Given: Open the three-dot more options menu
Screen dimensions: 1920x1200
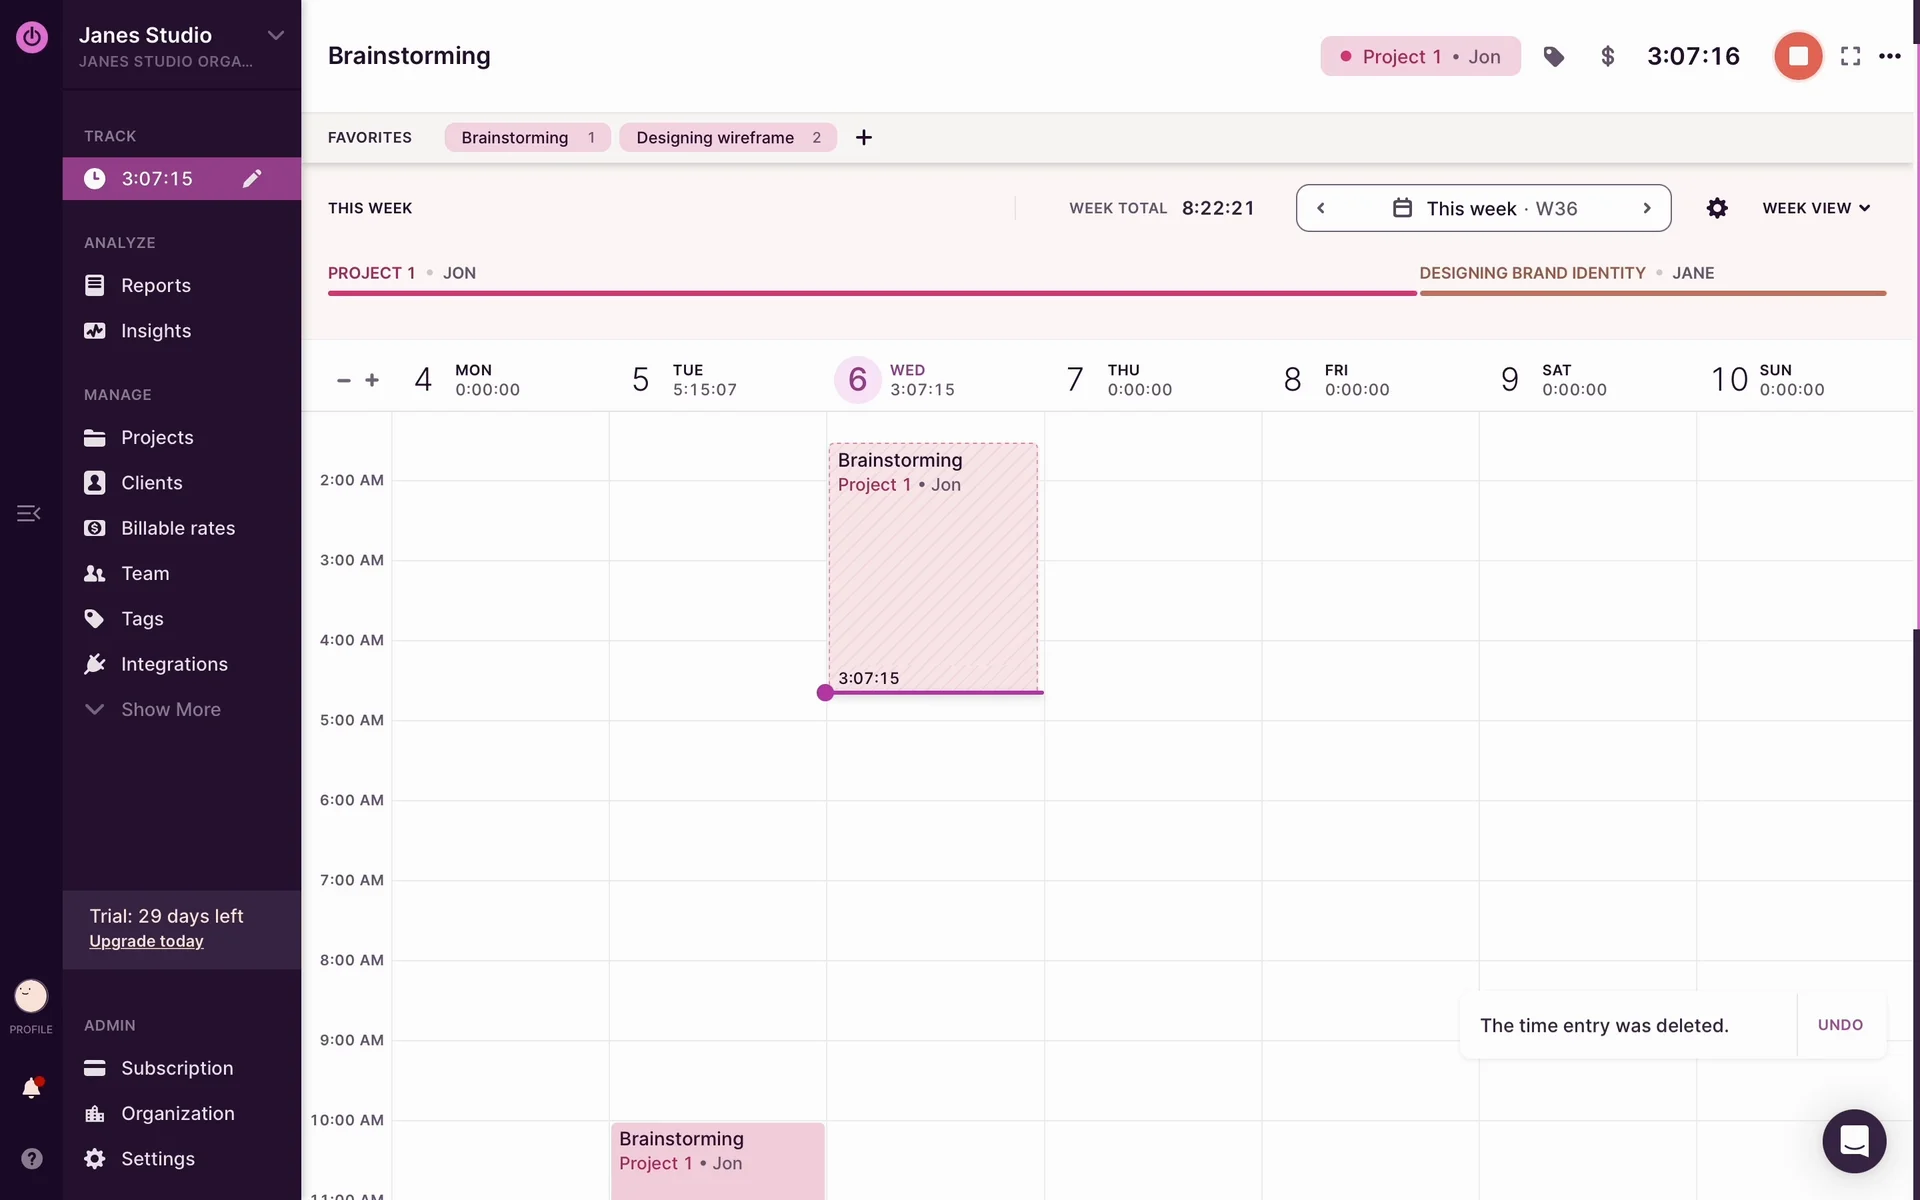Looking at the screenshot, I should tap(1889, 57).
